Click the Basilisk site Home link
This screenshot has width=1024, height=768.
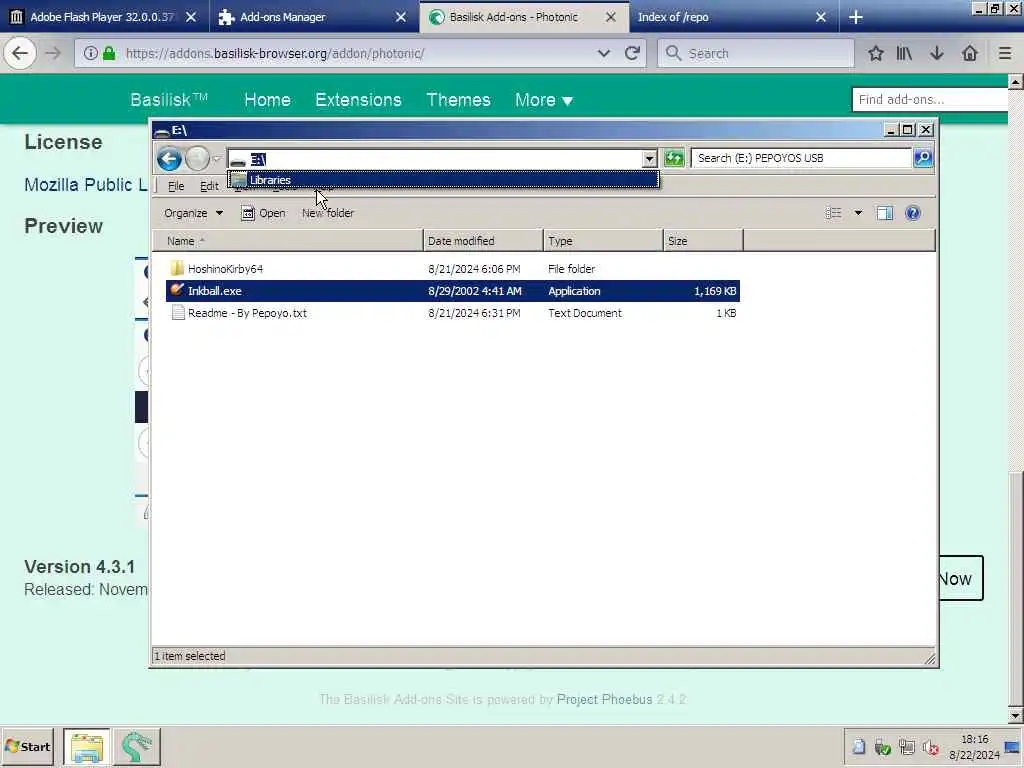267,100
